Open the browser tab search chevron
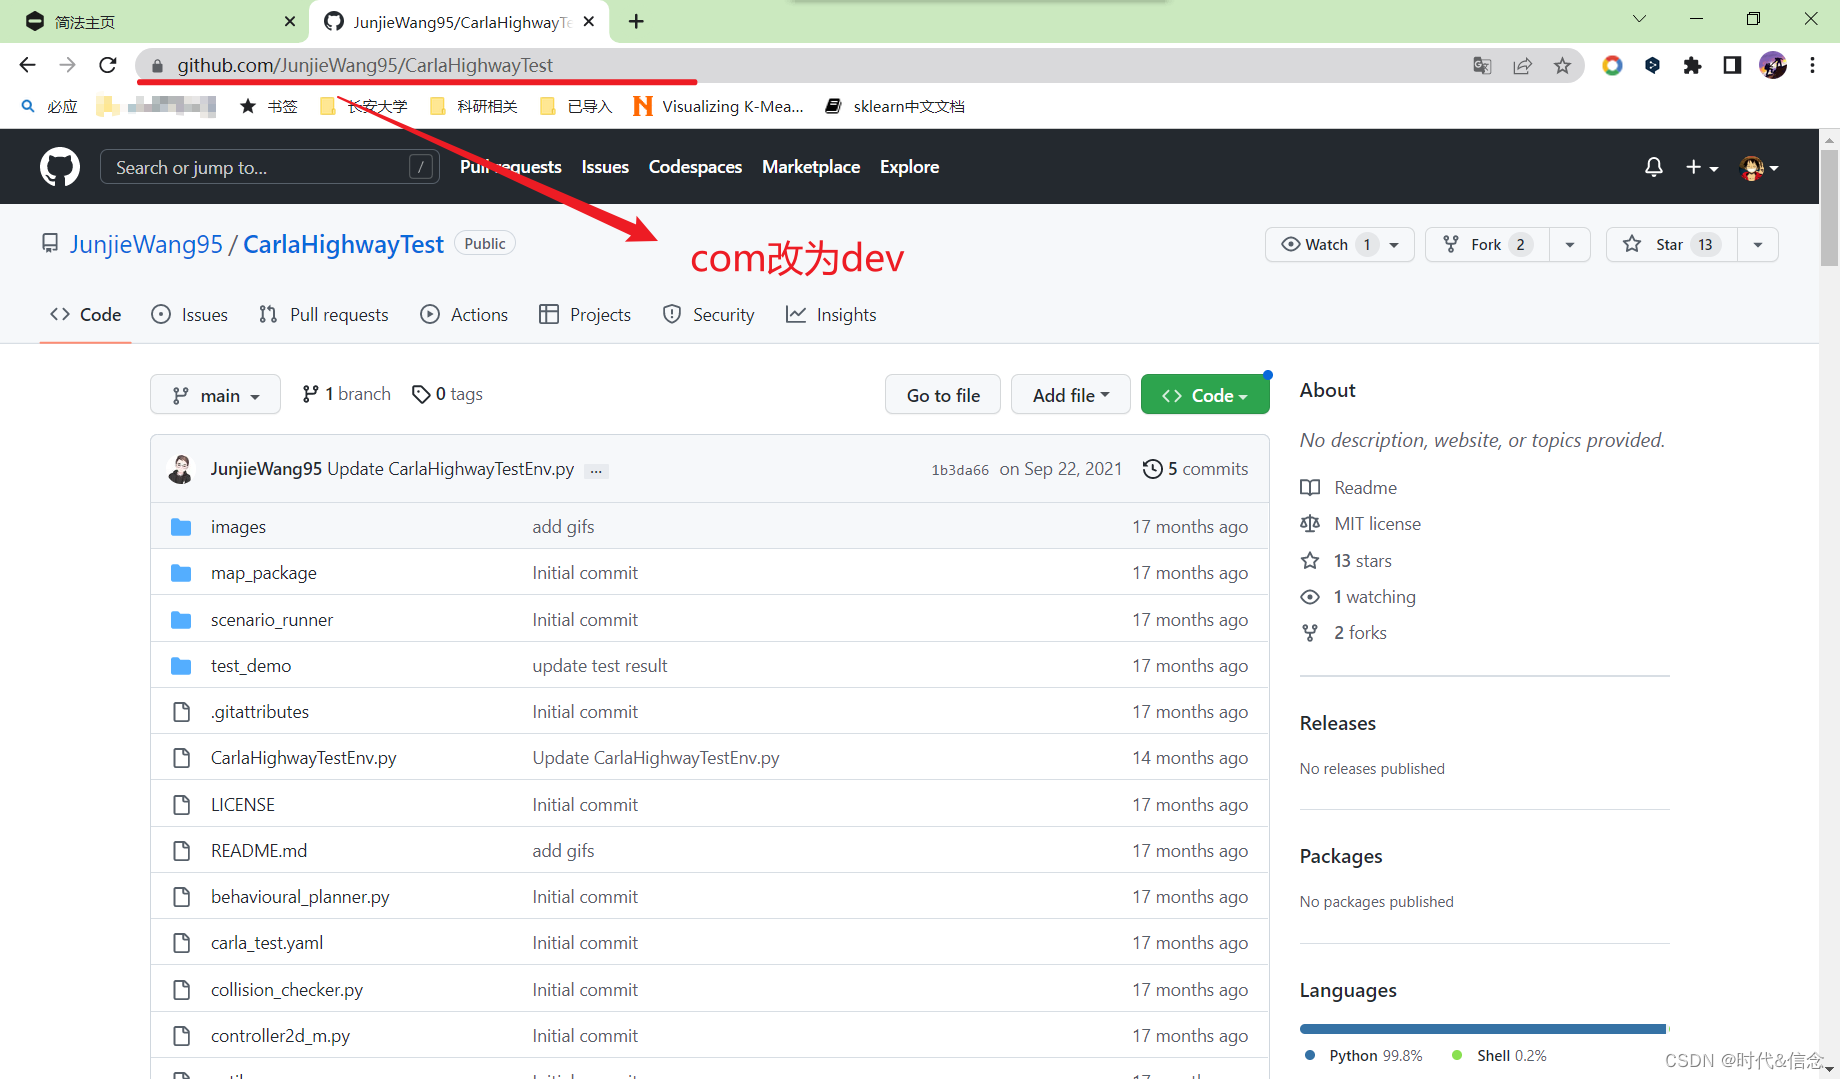 click(1639, 19)
